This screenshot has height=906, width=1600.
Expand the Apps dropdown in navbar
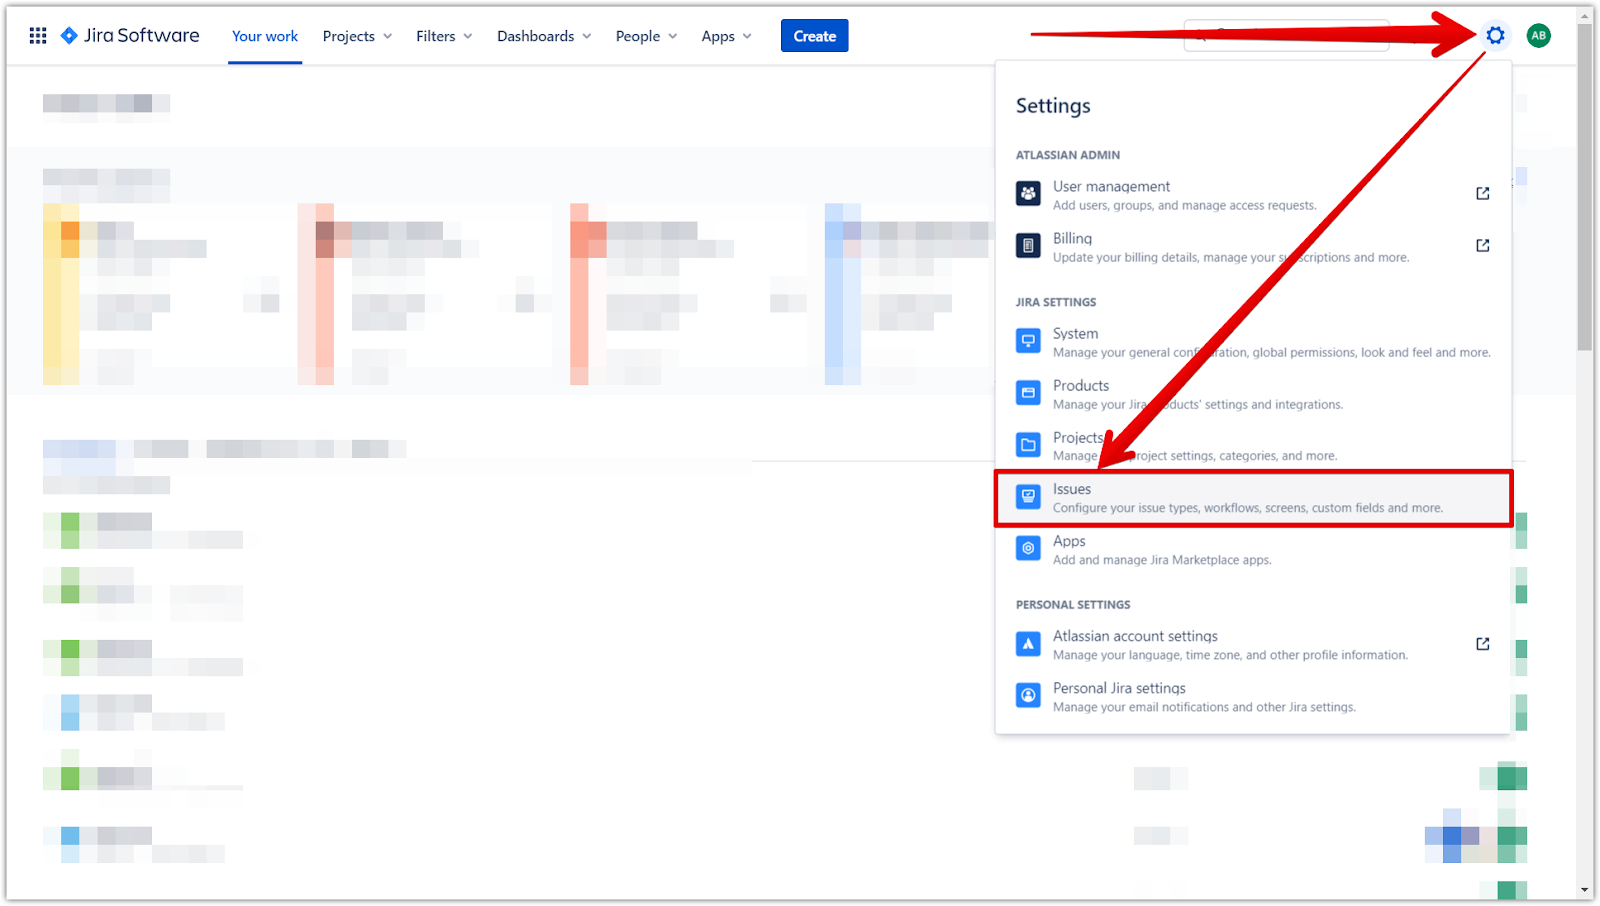[x=726, y=36]
